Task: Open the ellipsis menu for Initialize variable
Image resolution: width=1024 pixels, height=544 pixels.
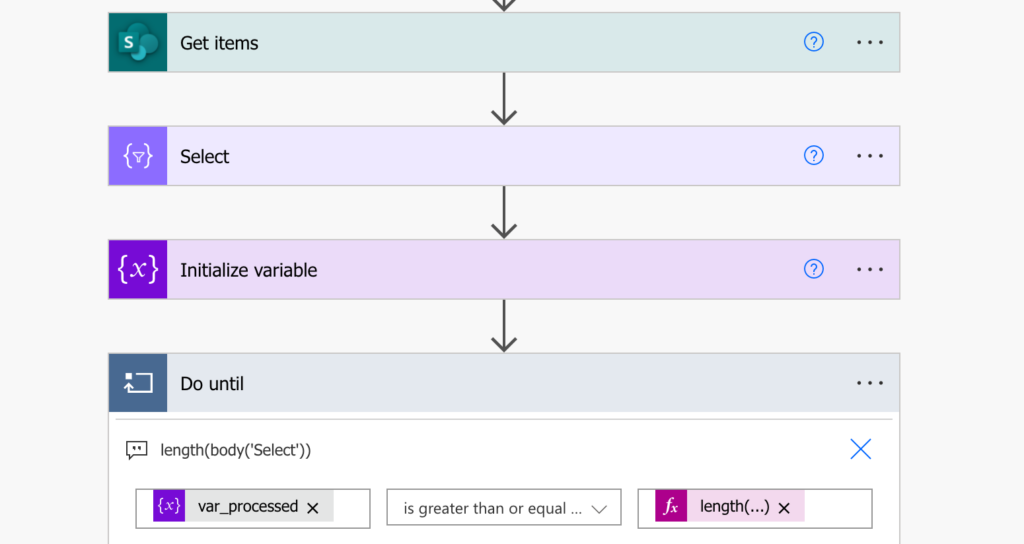Action: coord(870,270)
